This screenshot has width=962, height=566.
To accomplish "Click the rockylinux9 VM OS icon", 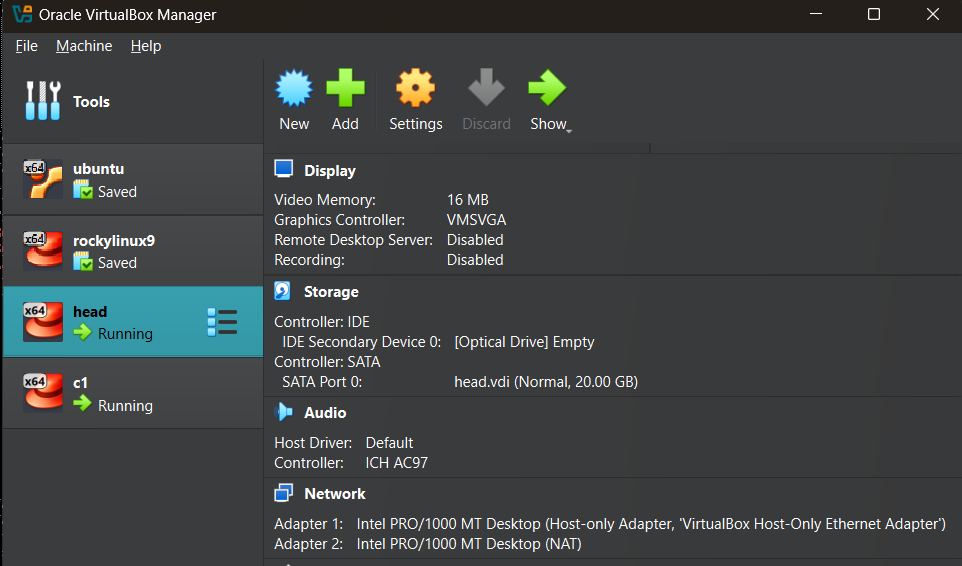I will coord(43,250).
